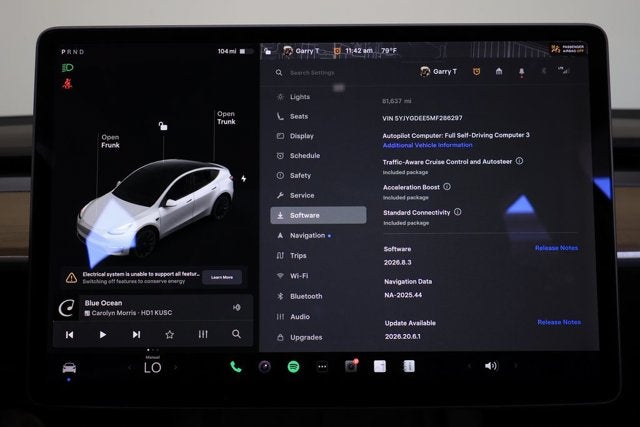Open the owner's manual book icon

[409, 366]
